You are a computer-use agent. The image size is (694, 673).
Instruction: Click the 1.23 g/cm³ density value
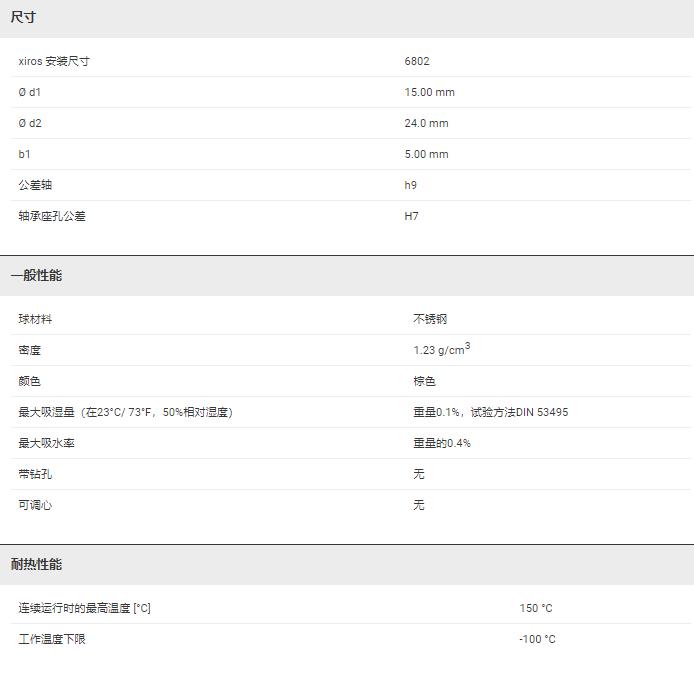[x=441, y=350]
